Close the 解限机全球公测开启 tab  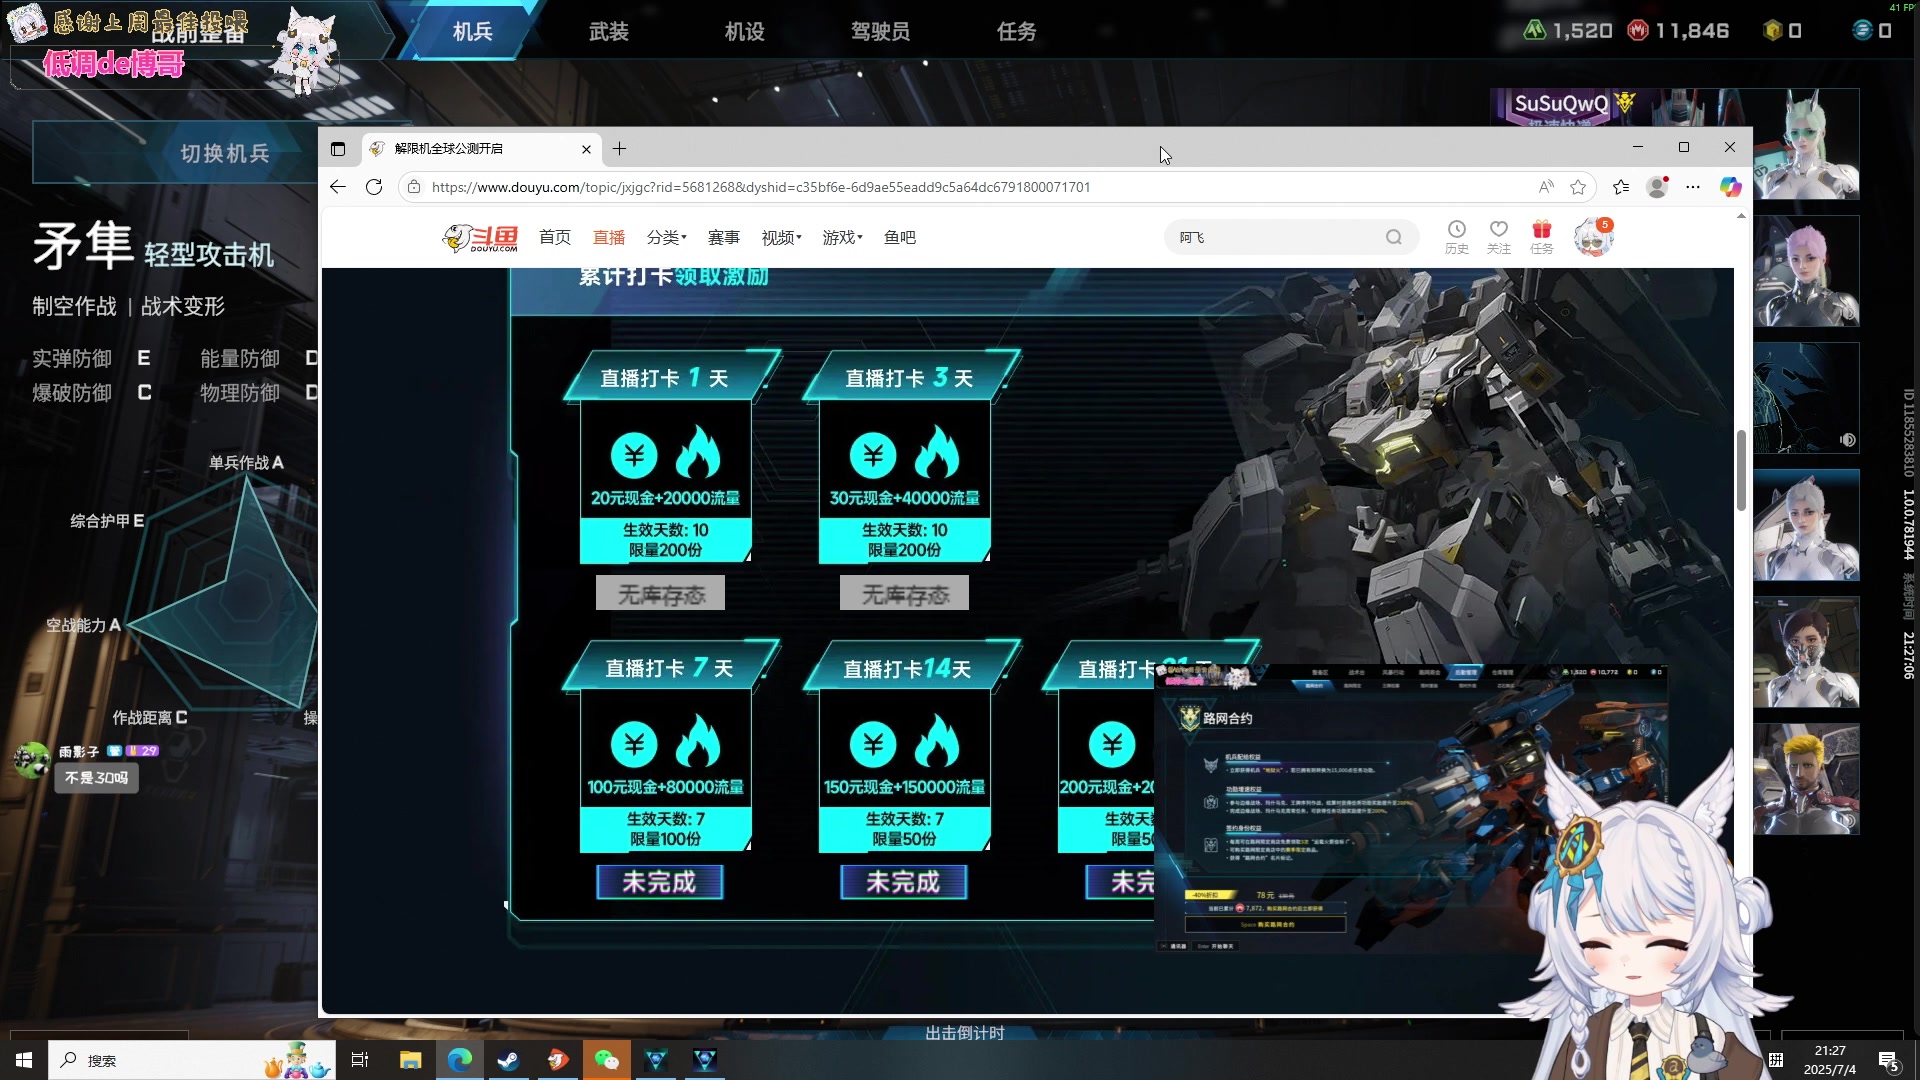[586, 149]
